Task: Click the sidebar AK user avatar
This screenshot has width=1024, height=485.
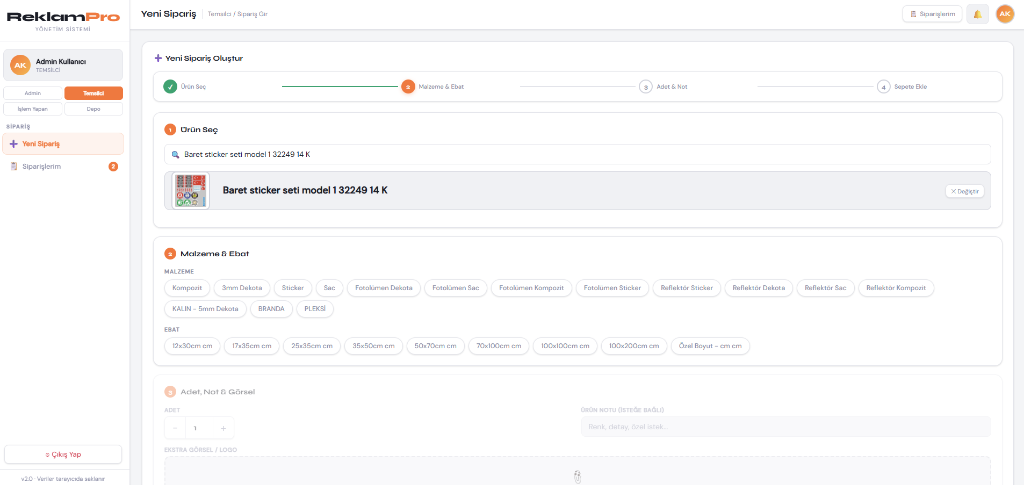Action: click(x=20, y=65)
